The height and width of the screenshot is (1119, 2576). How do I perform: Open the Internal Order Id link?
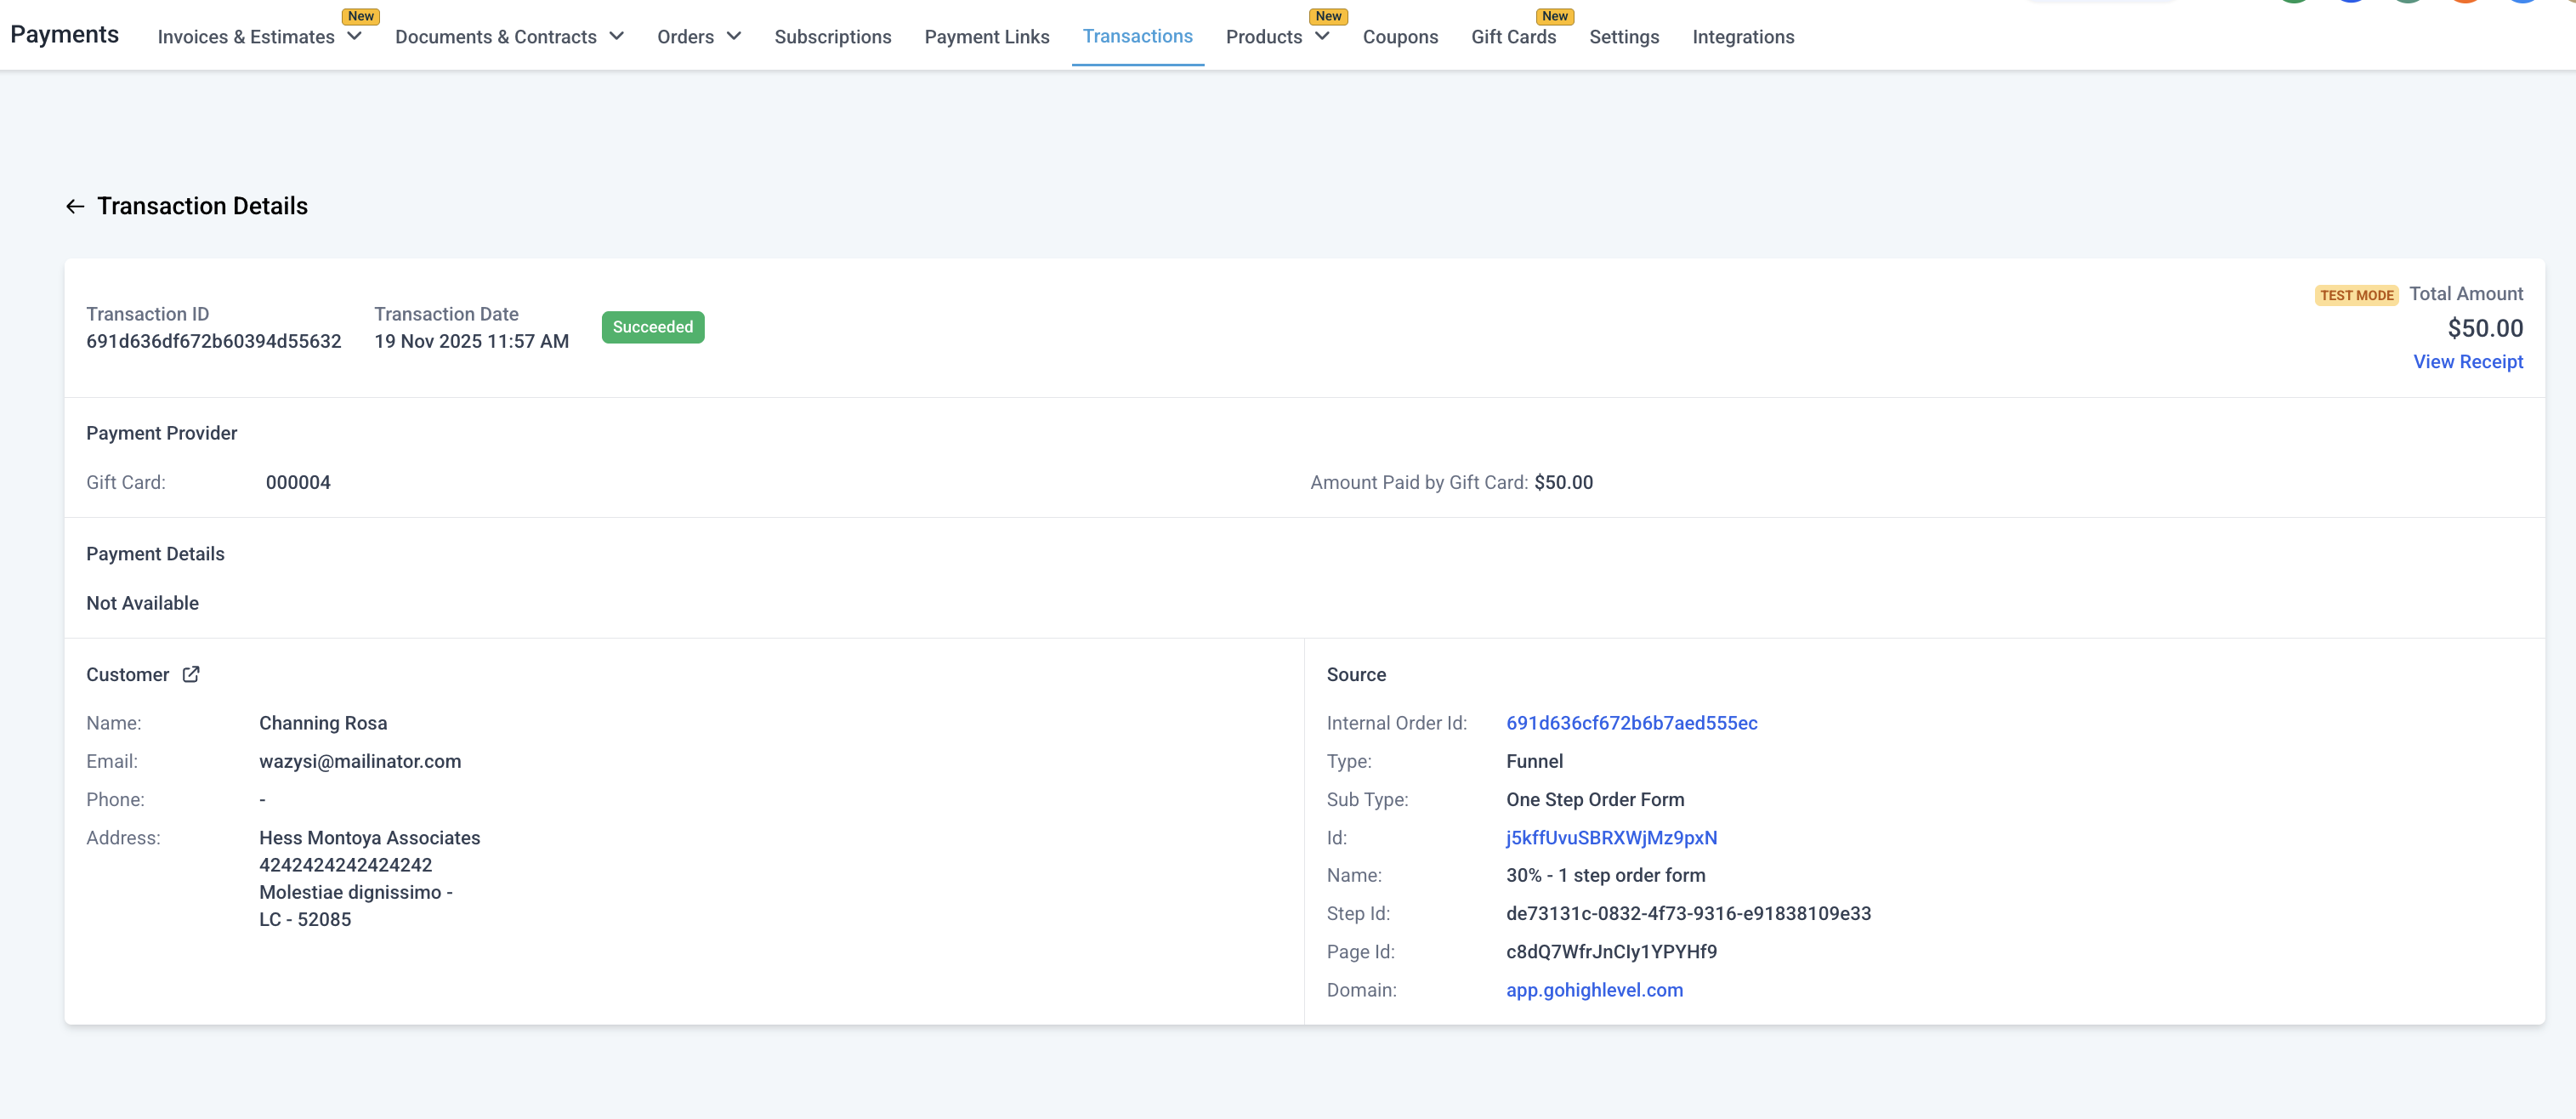[x=1631, y=722]
